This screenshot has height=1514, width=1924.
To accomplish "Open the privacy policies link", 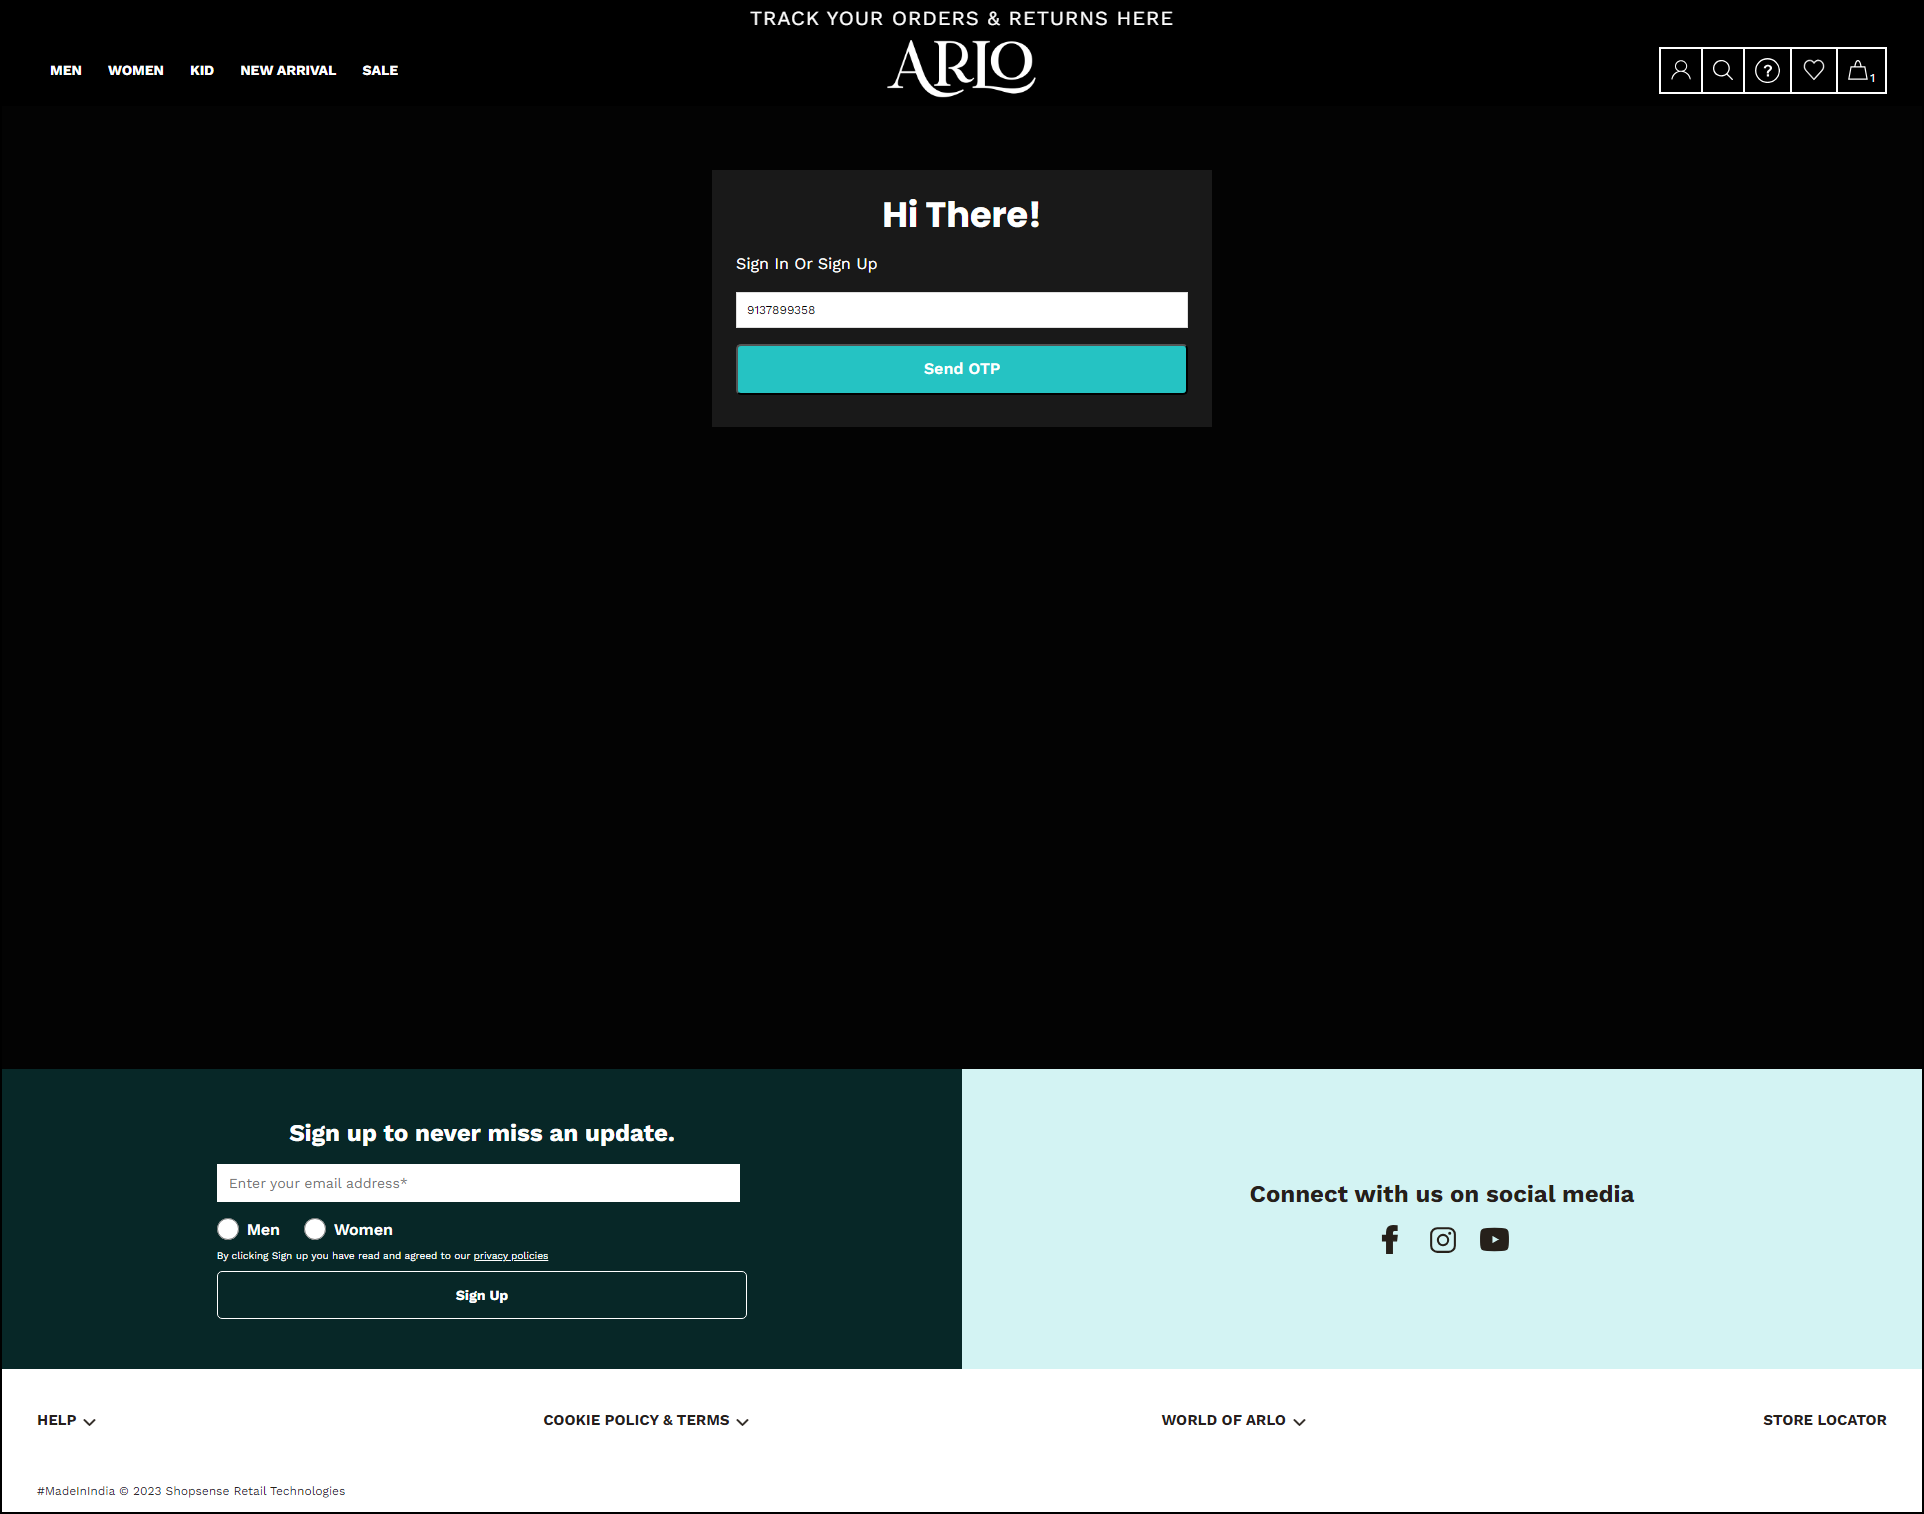I will point(511,1256).
